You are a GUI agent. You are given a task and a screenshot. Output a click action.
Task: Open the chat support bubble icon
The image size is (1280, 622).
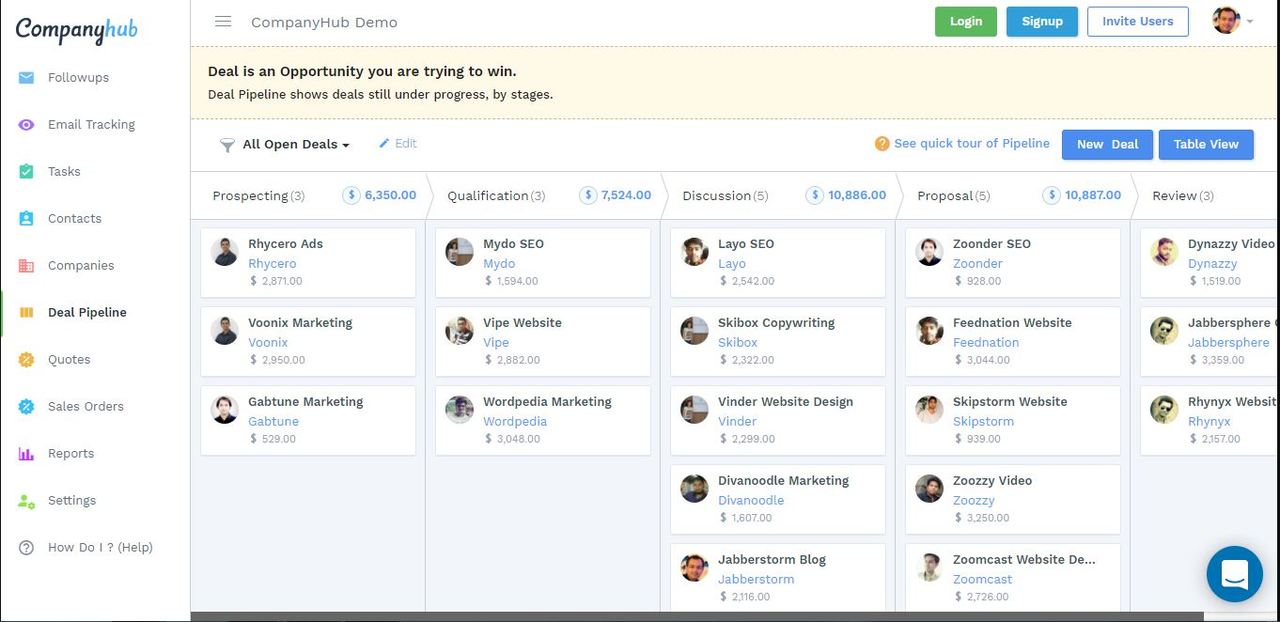coord(1234,574)
